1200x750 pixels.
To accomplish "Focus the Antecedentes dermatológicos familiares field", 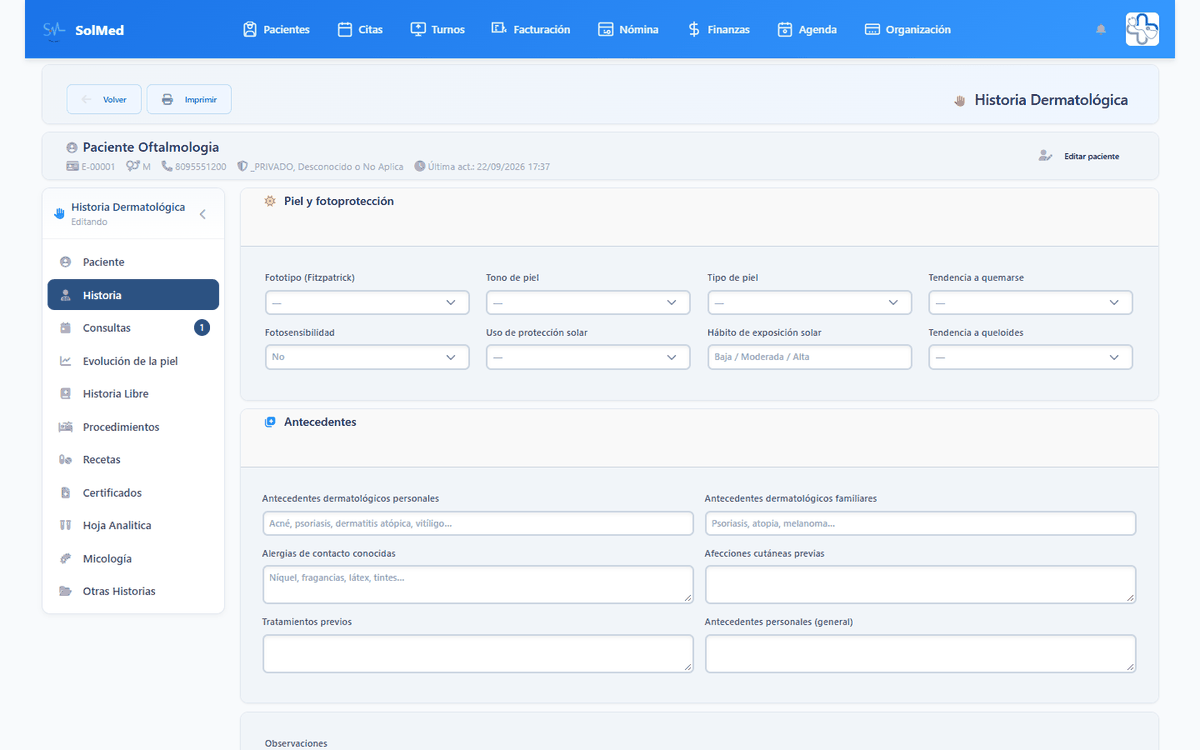I will pyautogui.click(x=920, y=523).
